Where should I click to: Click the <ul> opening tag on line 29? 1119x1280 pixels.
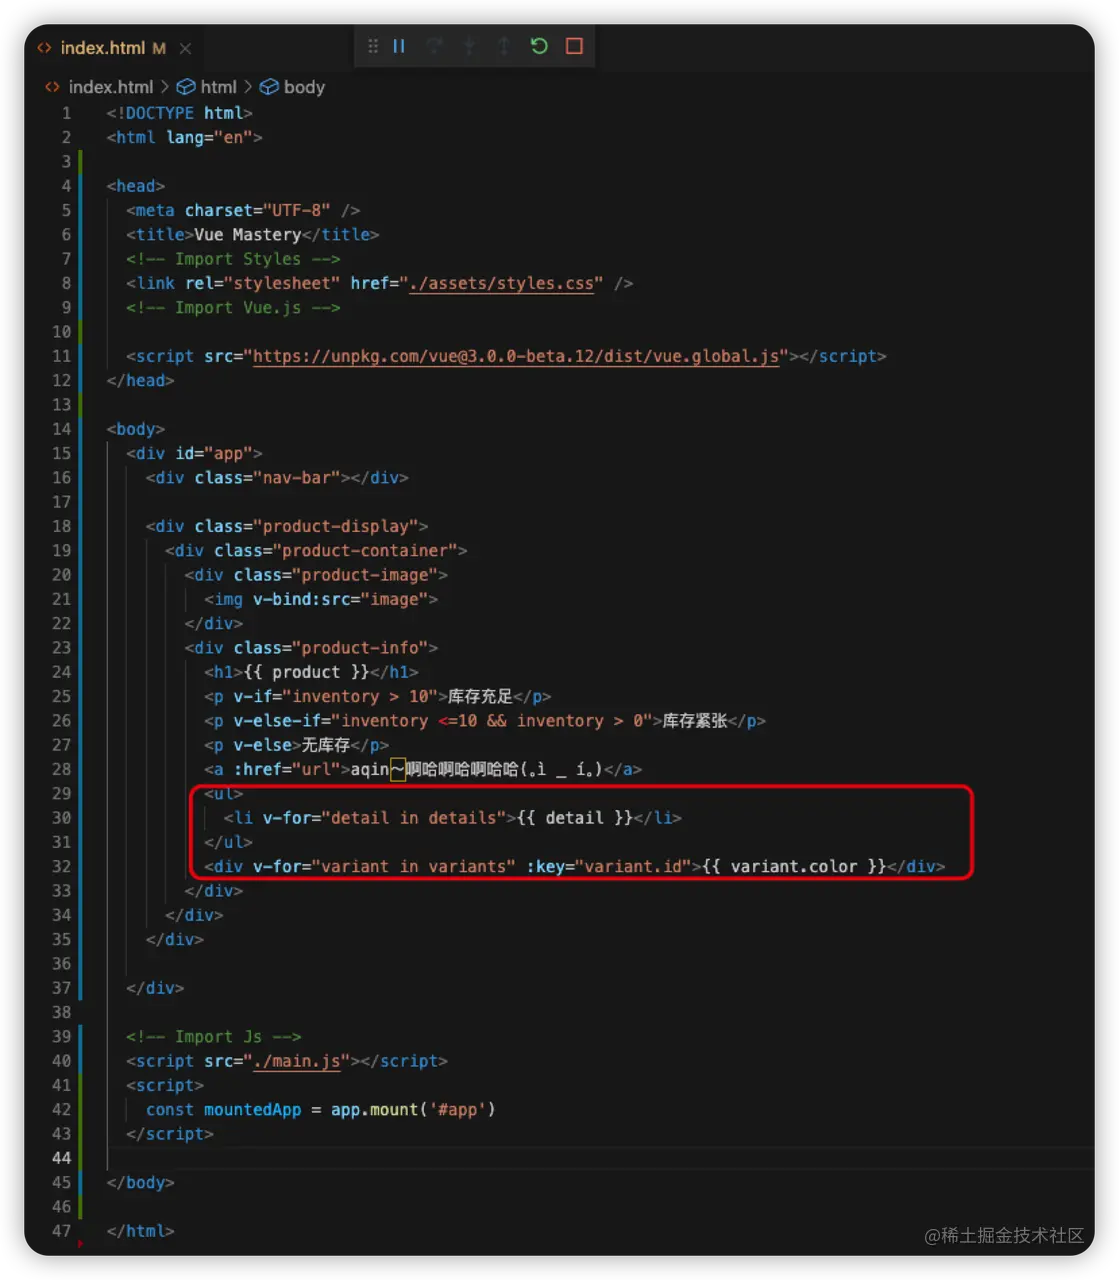click(x=223, y=794)
